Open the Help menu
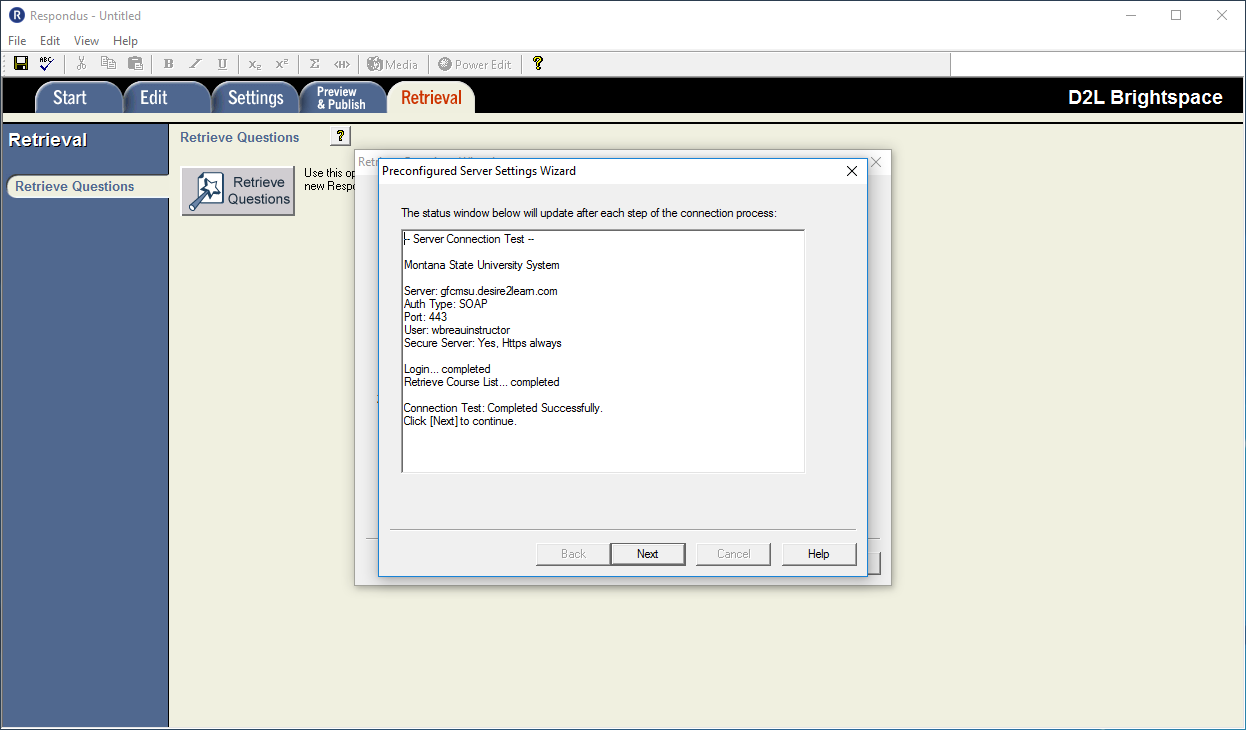Screen dimensions: 1246x730 (125, 41)
